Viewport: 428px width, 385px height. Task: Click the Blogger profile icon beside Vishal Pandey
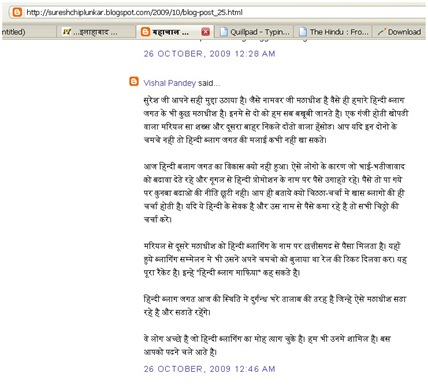click(x=134, y=82)
